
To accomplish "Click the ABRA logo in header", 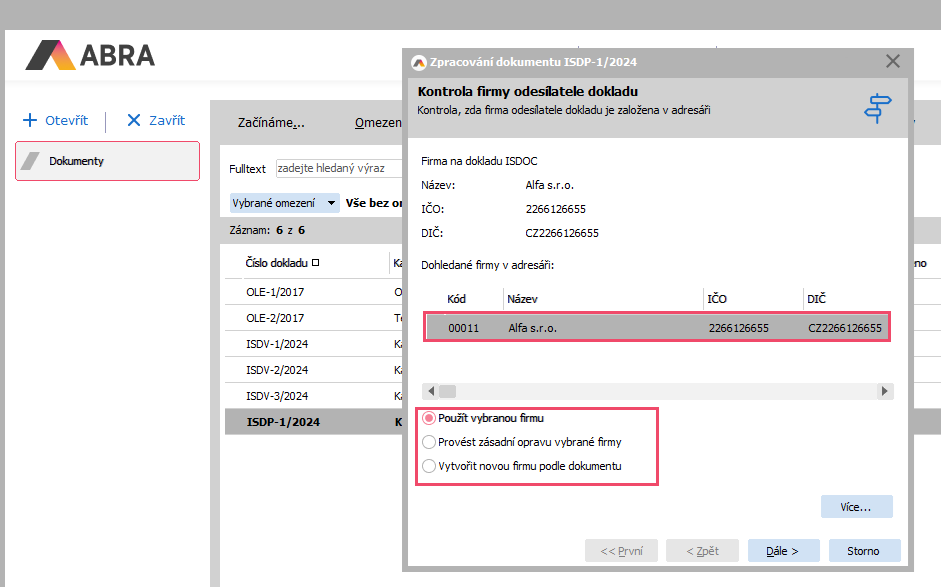I will (91, 55).
